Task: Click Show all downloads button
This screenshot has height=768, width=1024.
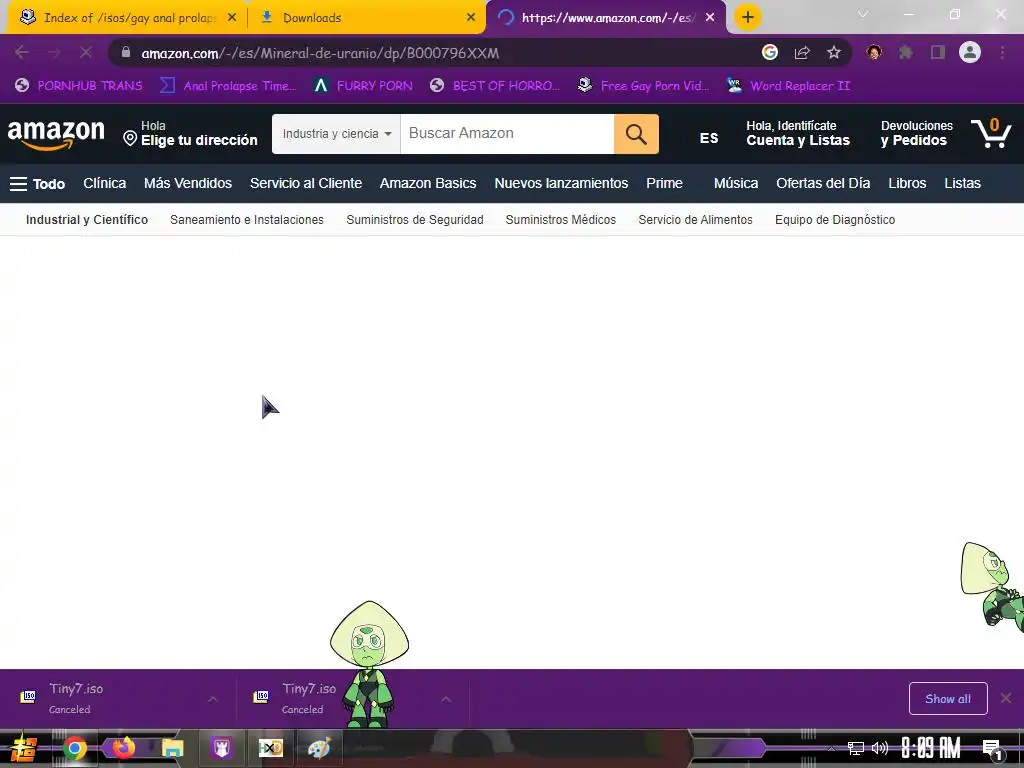Action: click(948, 699)
